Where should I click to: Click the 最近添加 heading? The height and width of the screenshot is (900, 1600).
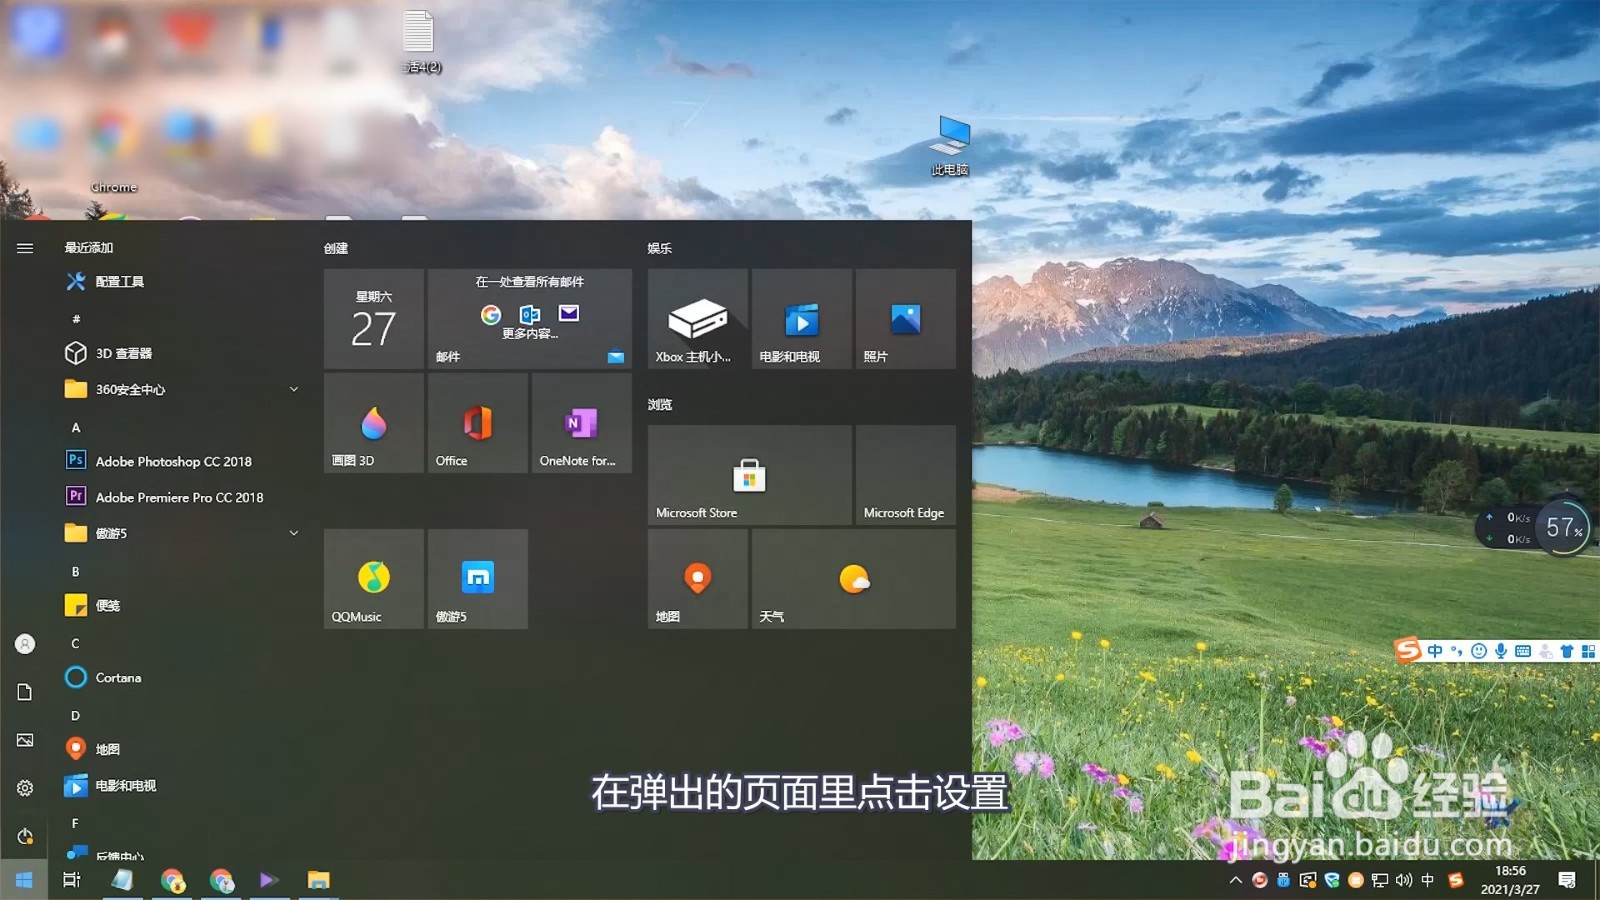89,248
